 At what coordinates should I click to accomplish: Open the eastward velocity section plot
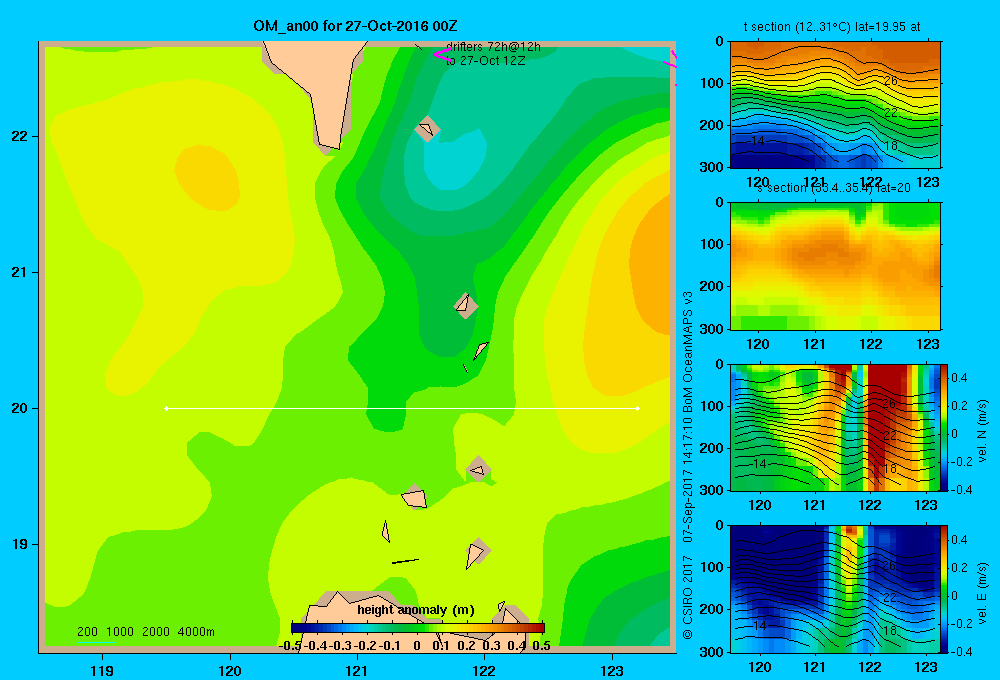835,588
